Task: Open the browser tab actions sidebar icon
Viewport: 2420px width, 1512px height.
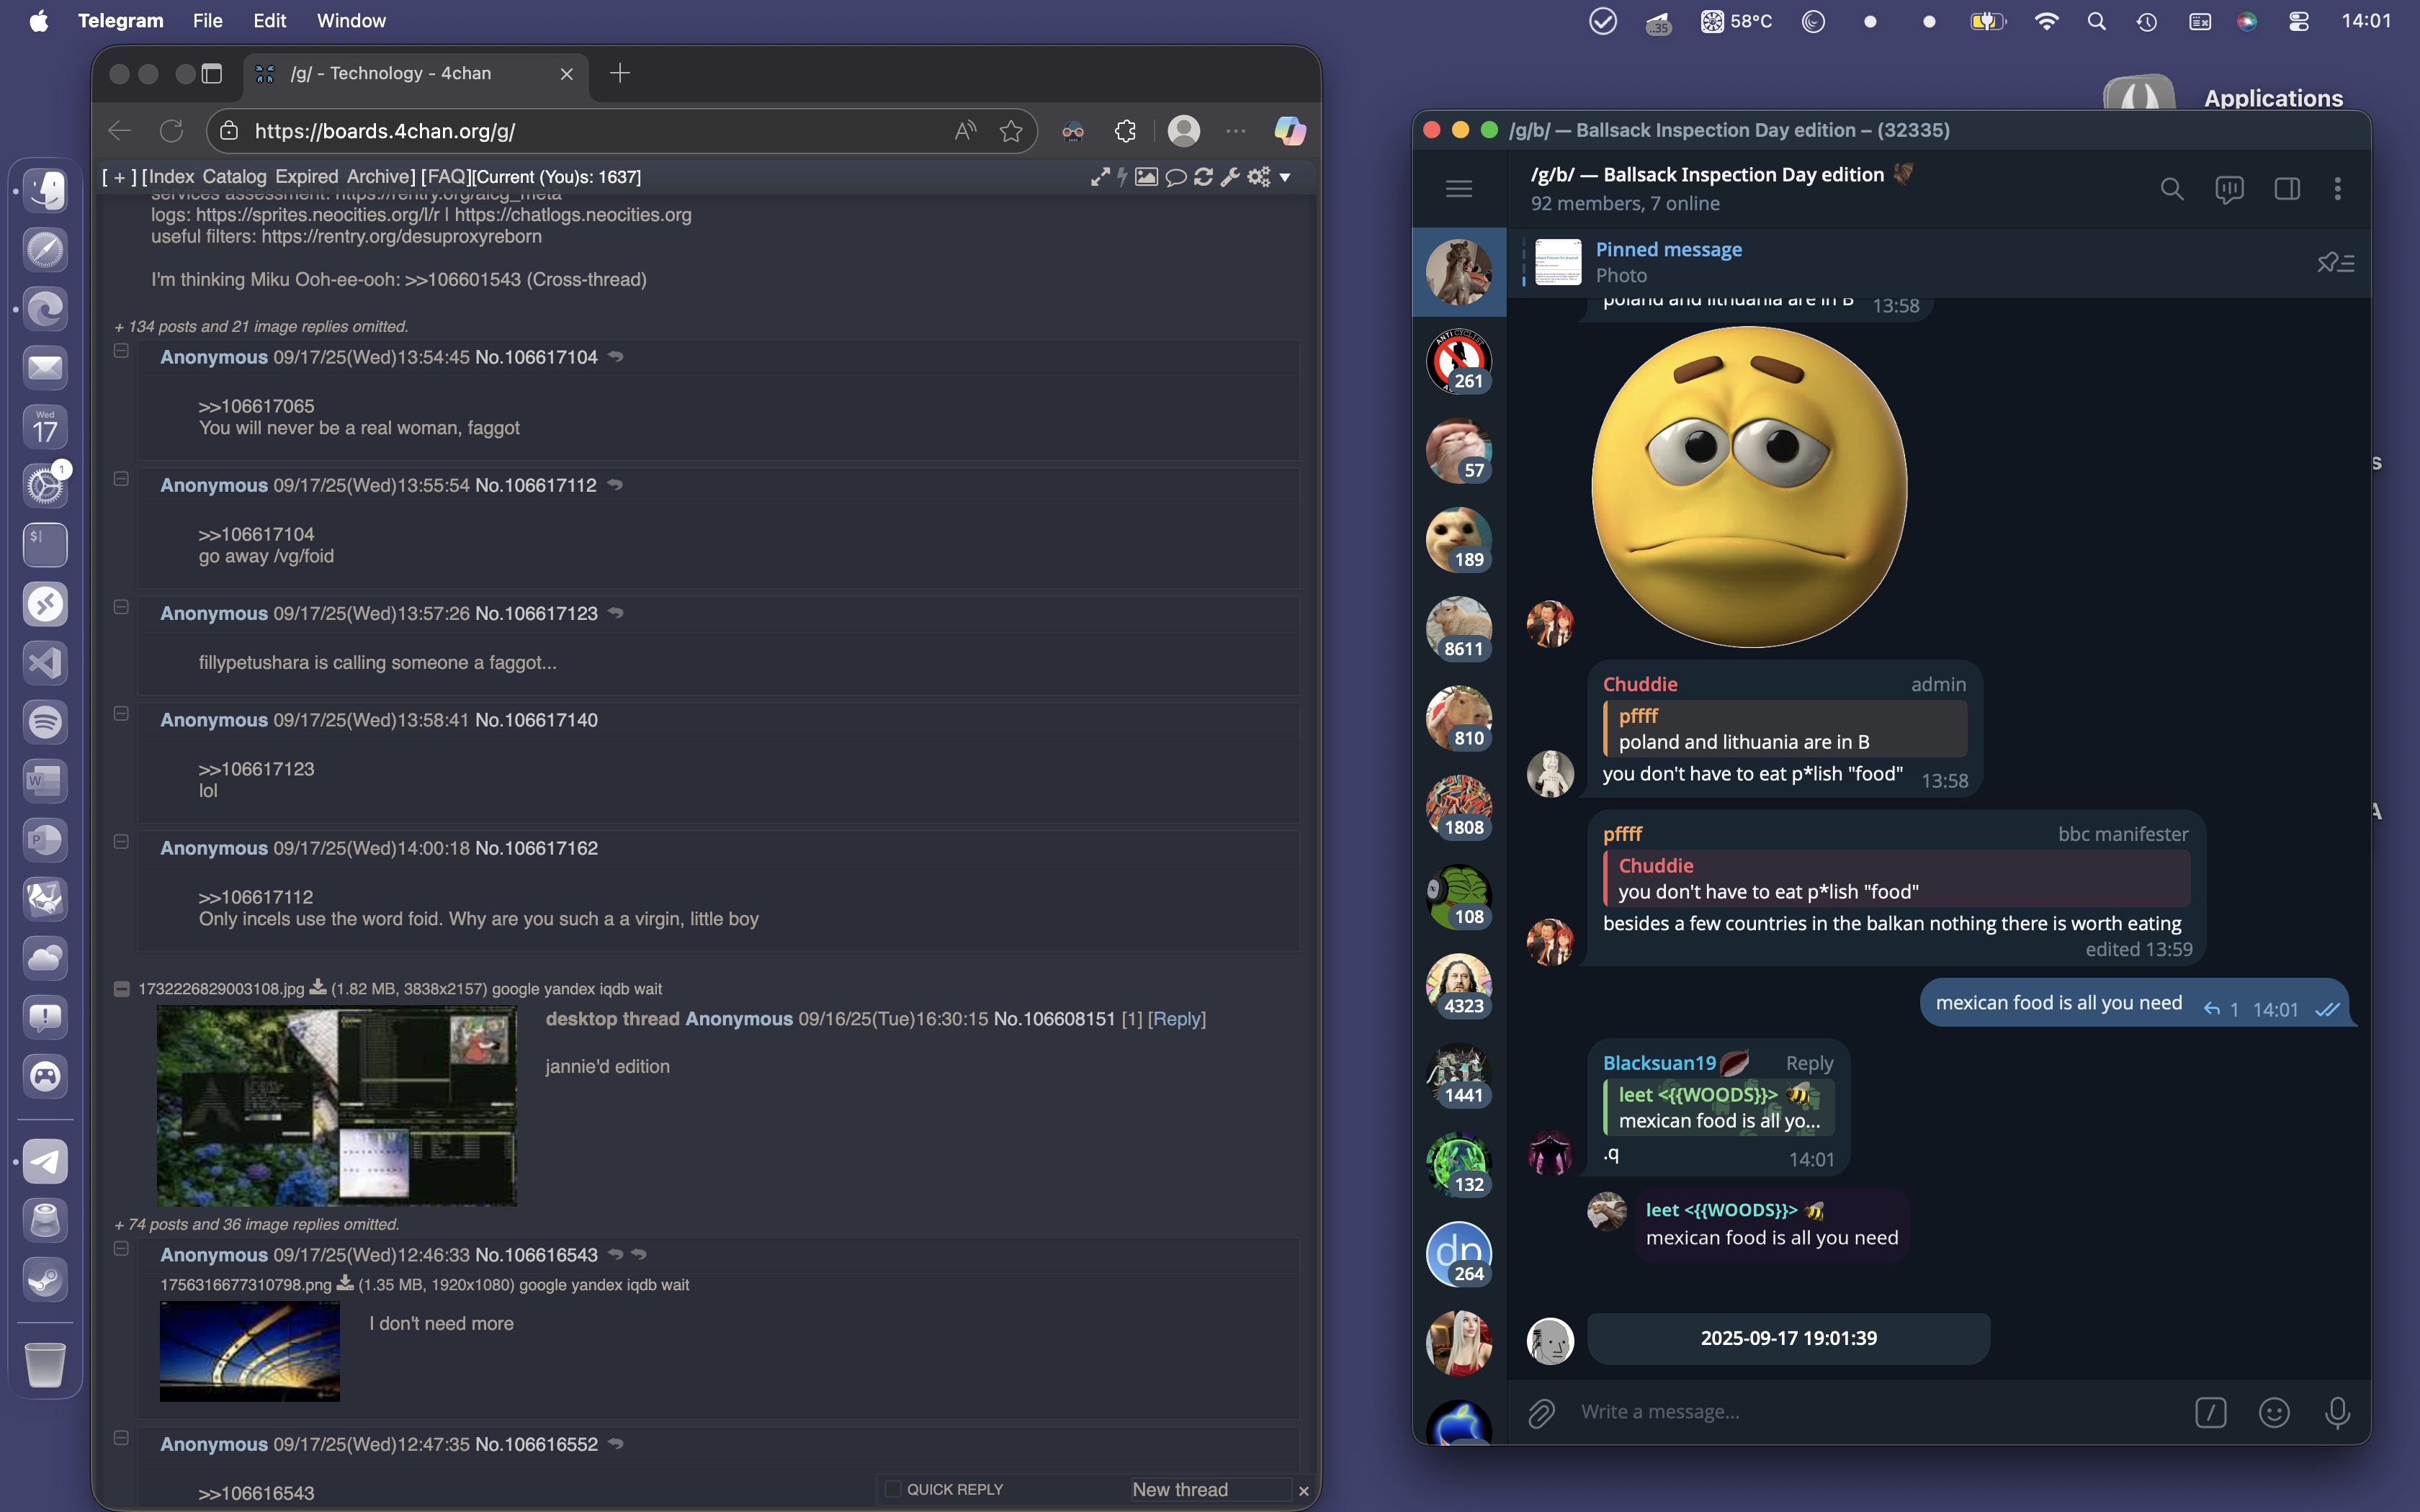Action: click(212, 73)
